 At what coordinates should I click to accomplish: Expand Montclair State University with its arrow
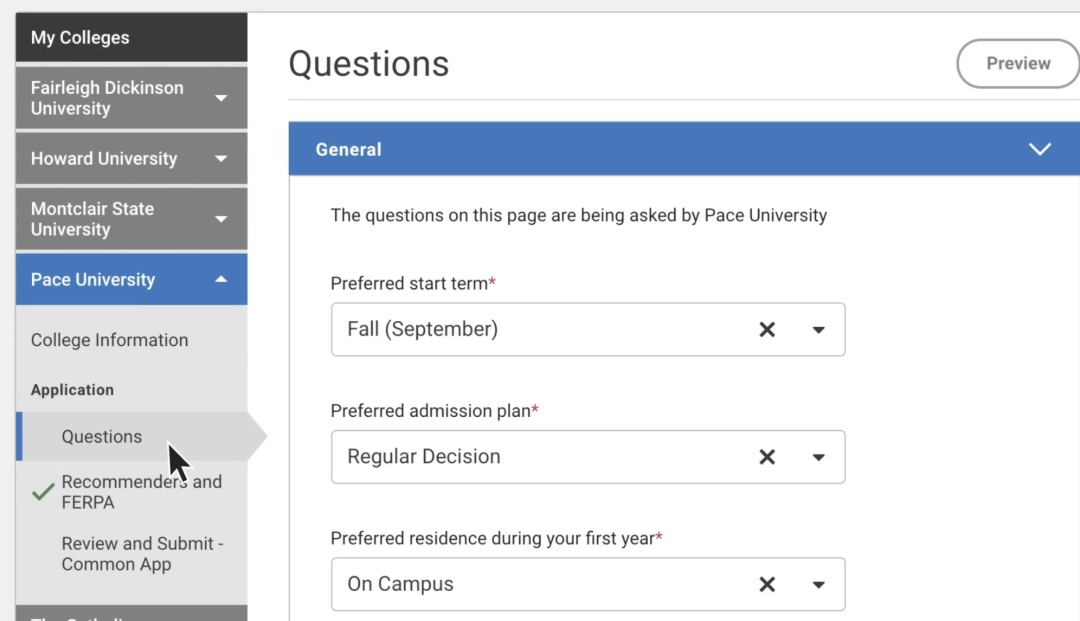pos(221,220)
